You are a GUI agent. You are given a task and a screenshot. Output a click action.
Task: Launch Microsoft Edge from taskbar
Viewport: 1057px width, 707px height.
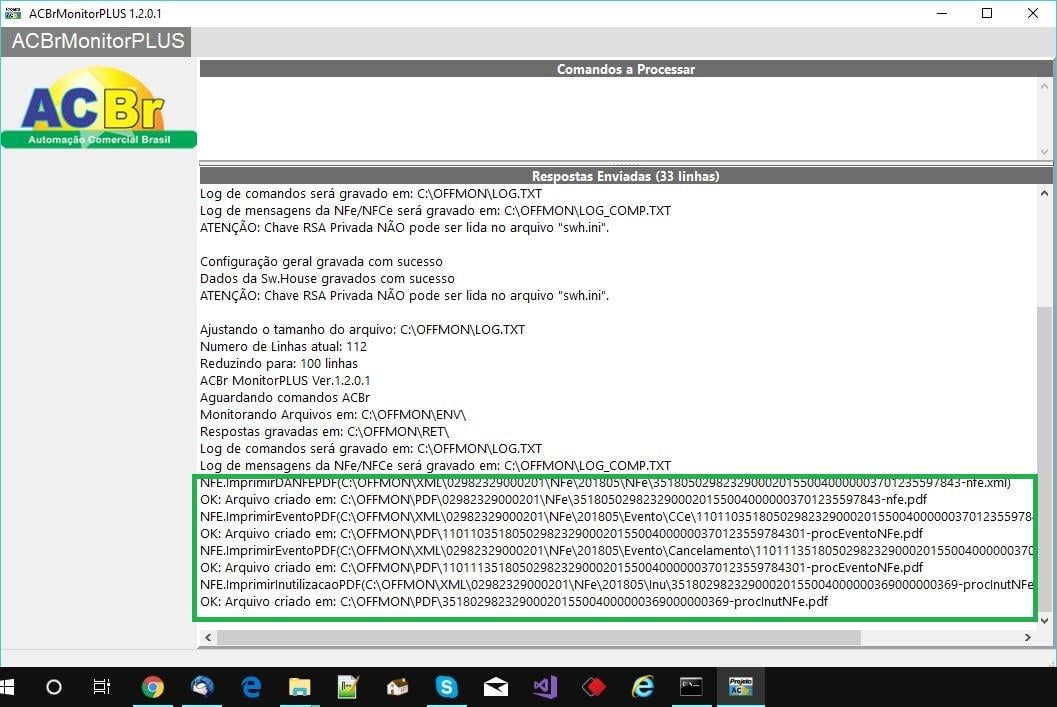[x=251, y=687]
